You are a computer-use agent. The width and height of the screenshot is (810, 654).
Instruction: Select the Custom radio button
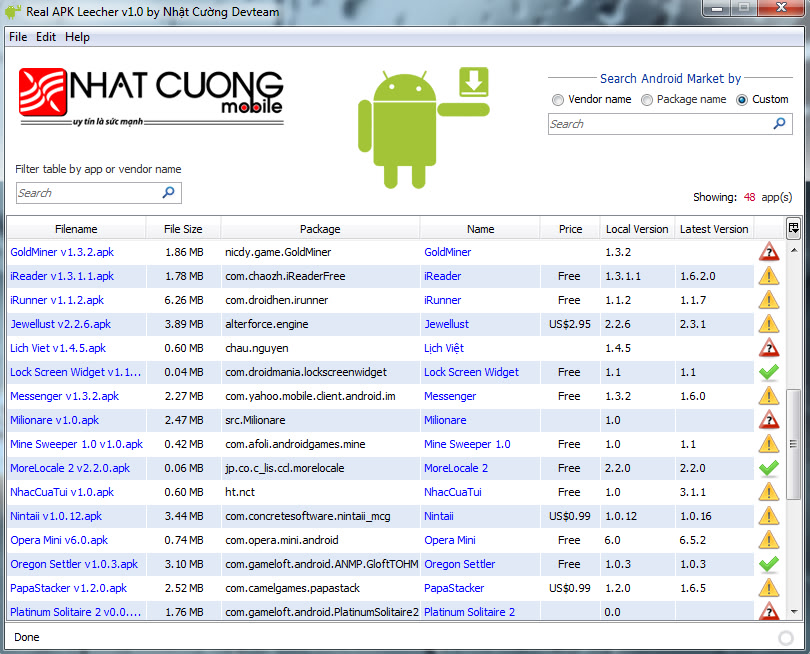pos(742,100)
